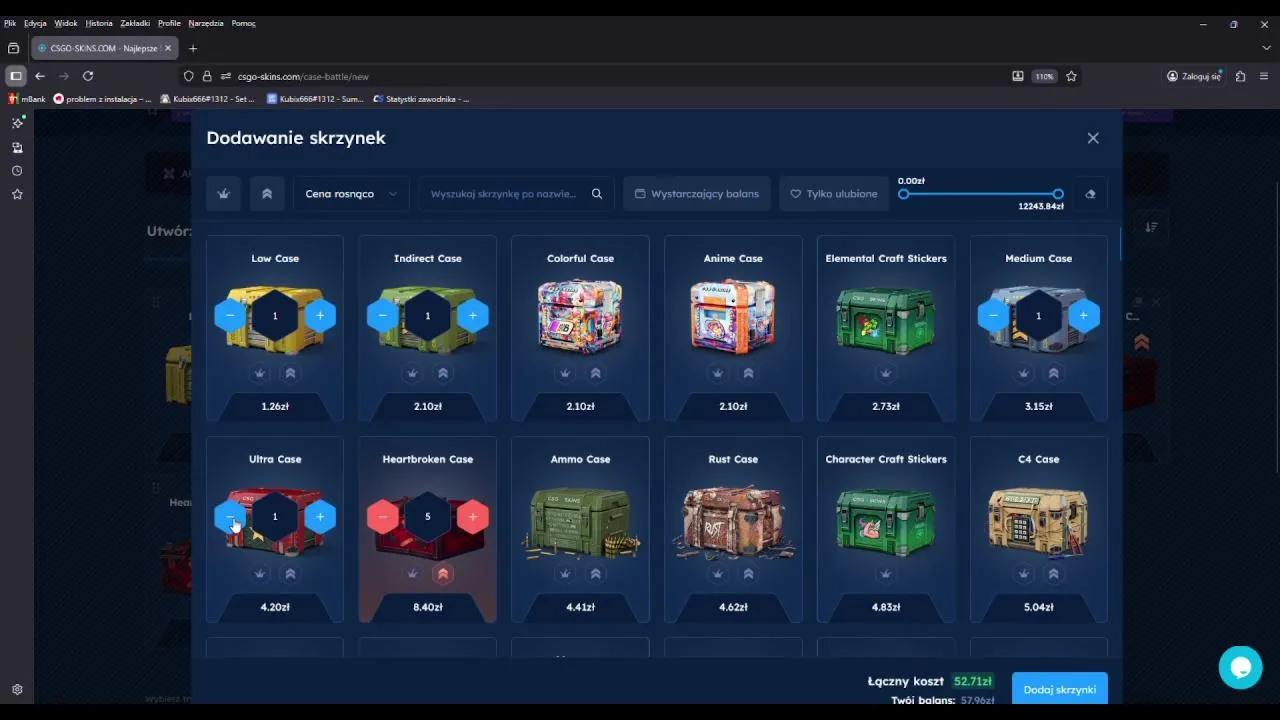Select the Ammo Case thumbnail
1280x720 pixels.
pyautogui.click(x=580, y=520)
